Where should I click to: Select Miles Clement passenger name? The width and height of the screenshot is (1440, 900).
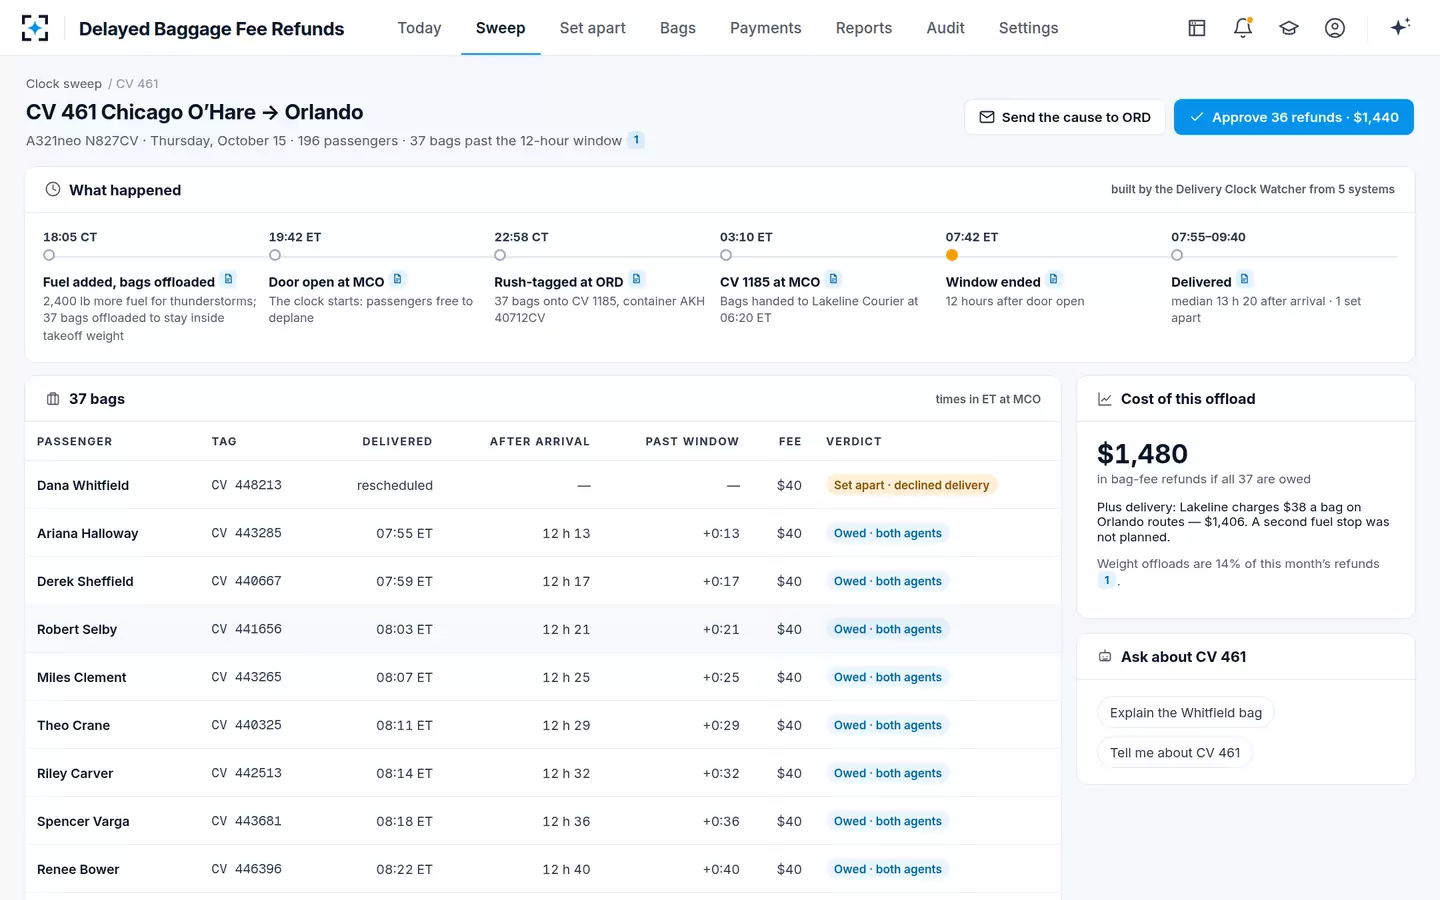(x=82, y=677)
